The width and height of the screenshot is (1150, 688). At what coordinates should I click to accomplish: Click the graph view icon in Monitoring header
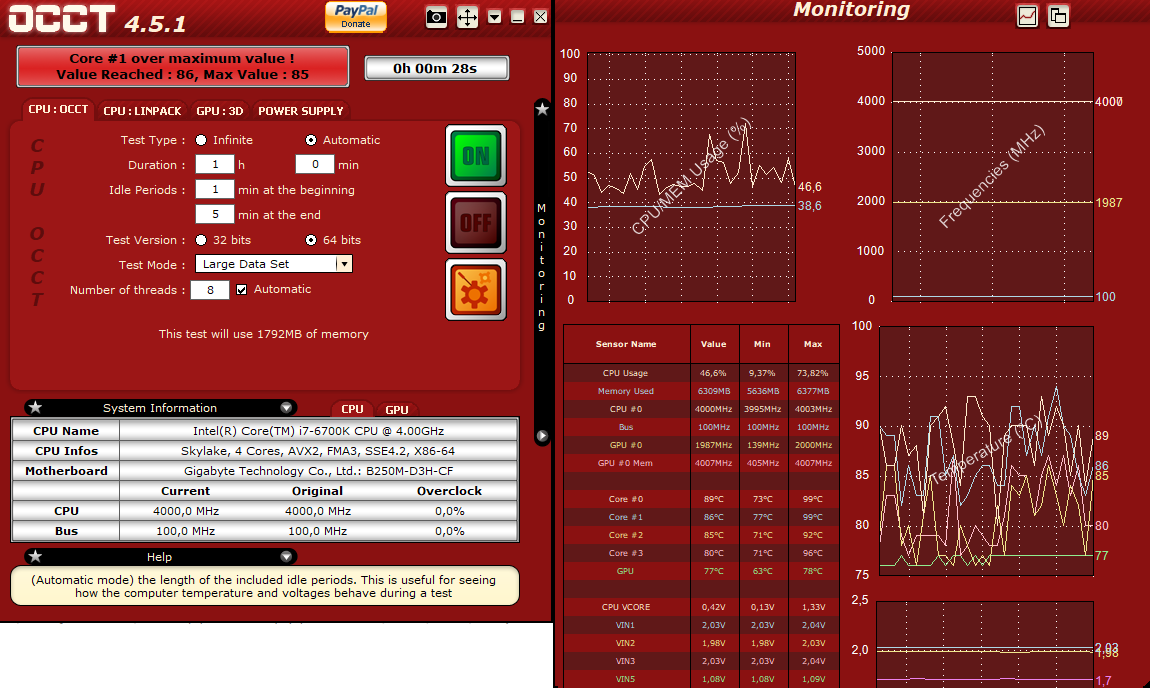tap(1028, 15)
